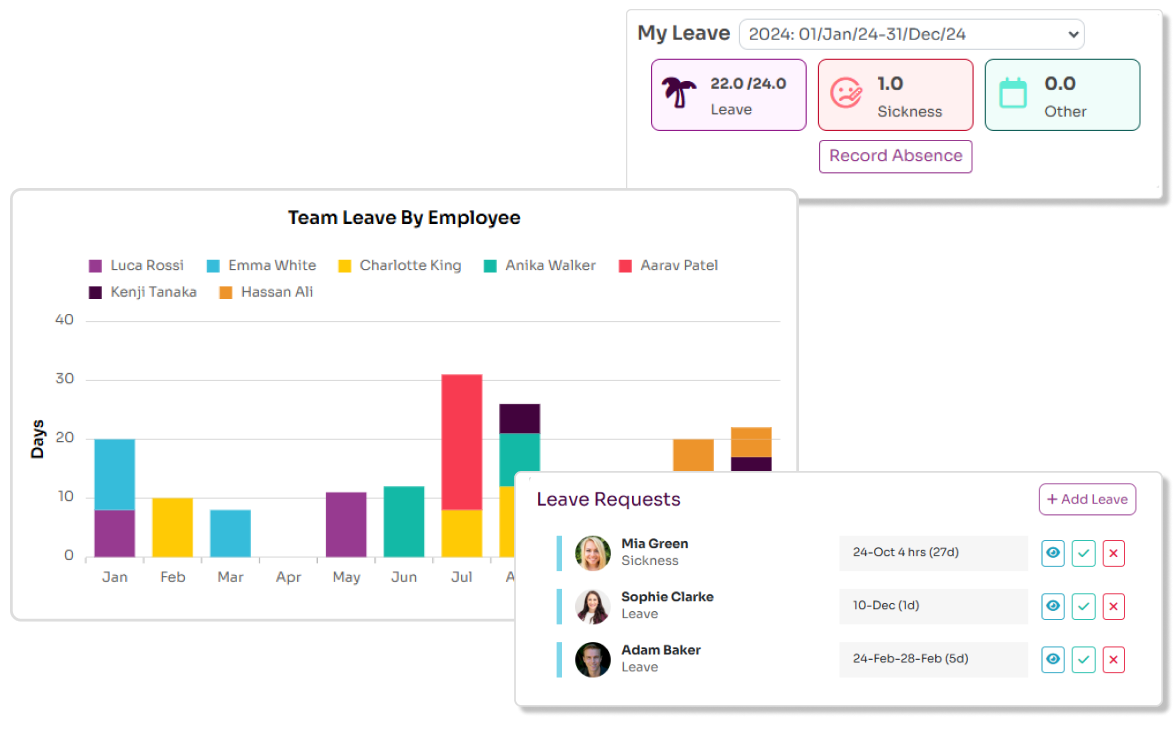The height and width of the screenshot is (756, 1176).
Task: Click the calendar Other icon
Action: tap(1012, 93)
